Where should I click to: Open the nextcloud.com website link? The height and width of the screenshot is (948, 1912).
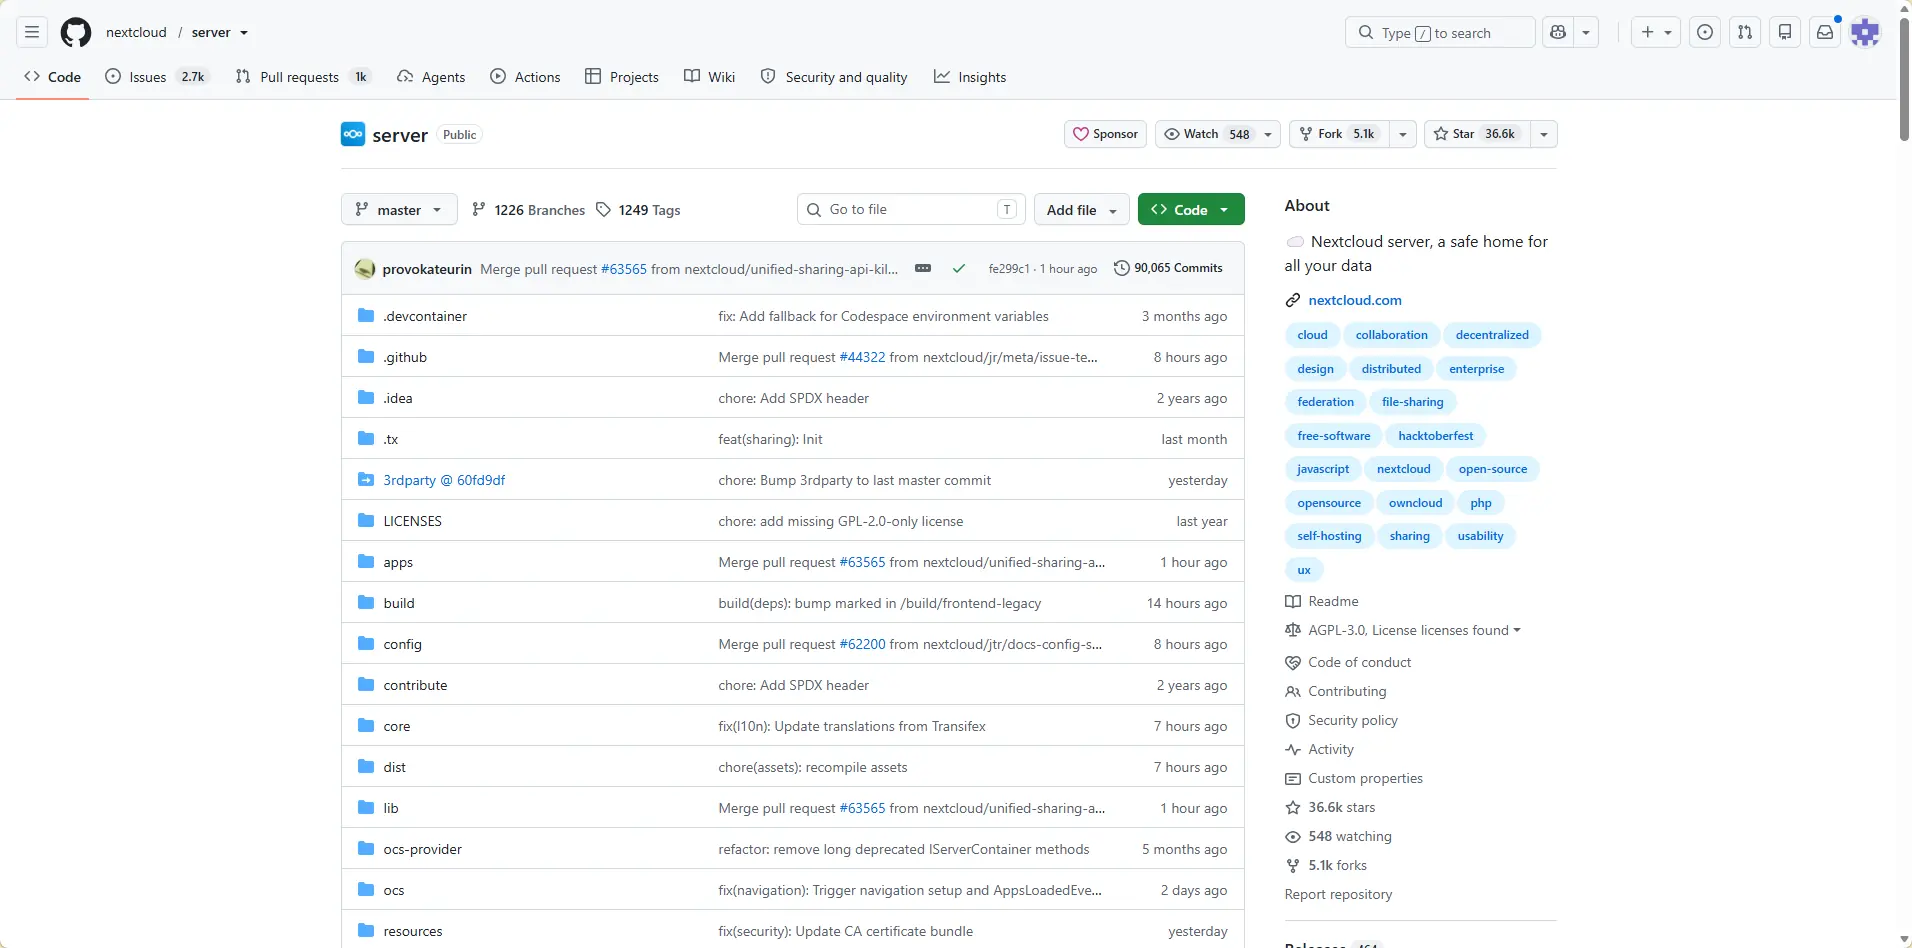[1355, 300]
